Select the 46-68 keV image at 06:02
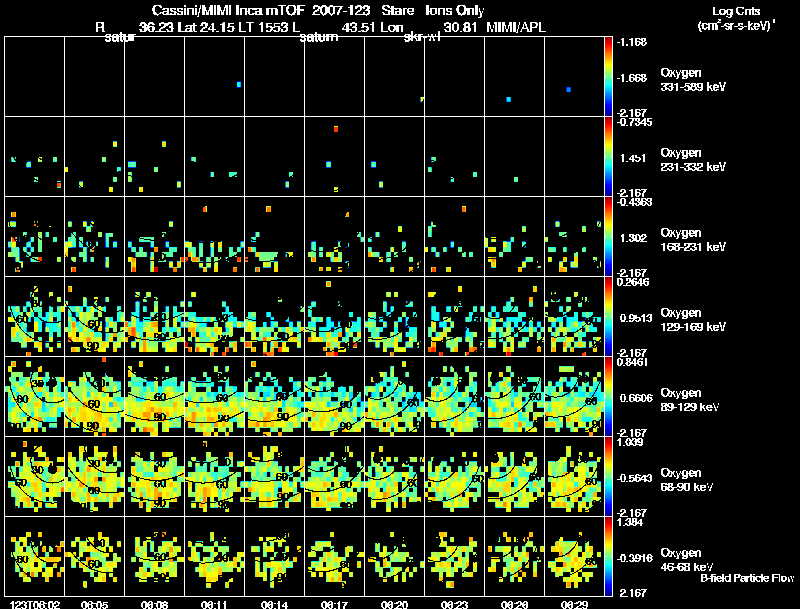Screen dimensions: 800x609 34,556
